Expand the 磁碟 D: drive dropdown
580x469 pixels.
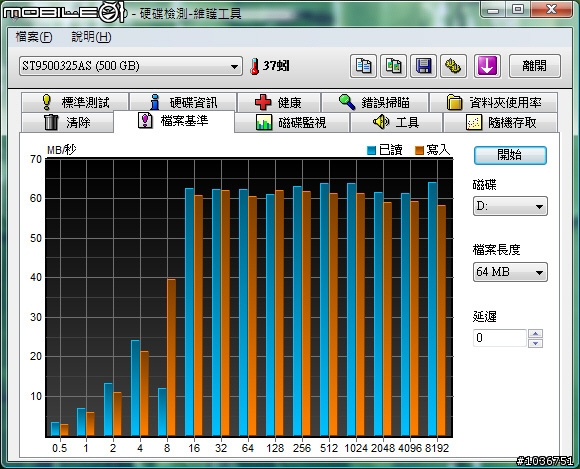click(510, 206)
